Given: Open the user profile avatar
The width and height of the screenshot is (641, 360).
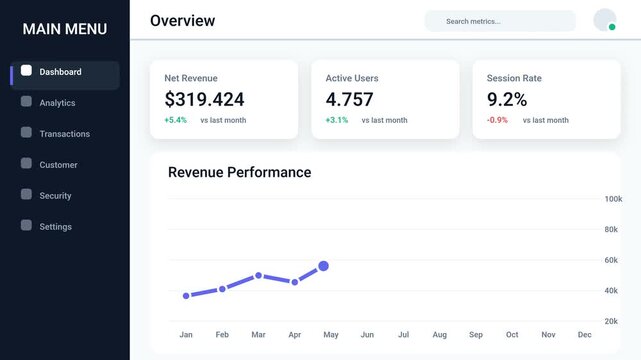Looking at the screenshot, I should point(605,20).
